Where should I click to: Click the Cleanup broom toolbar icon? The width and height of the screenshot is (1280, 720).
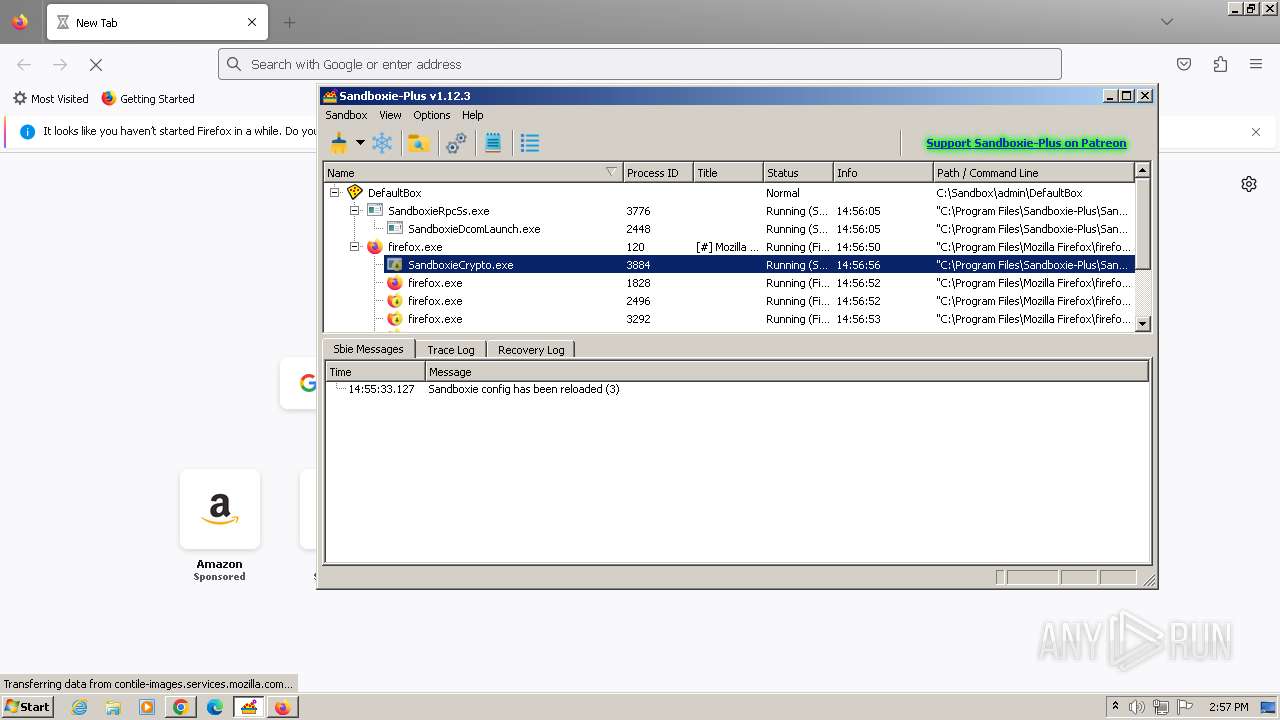pos(339,143)
